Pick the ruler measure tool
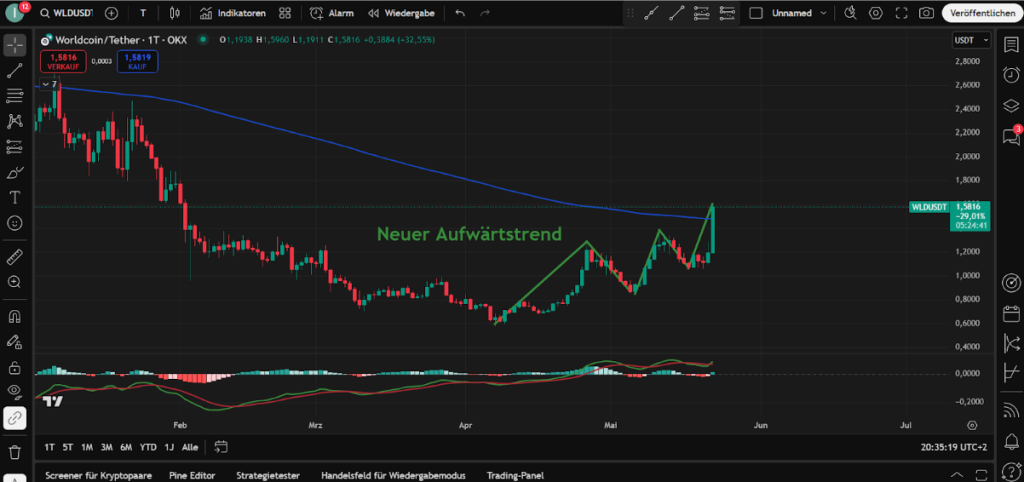 pos(15,257)
